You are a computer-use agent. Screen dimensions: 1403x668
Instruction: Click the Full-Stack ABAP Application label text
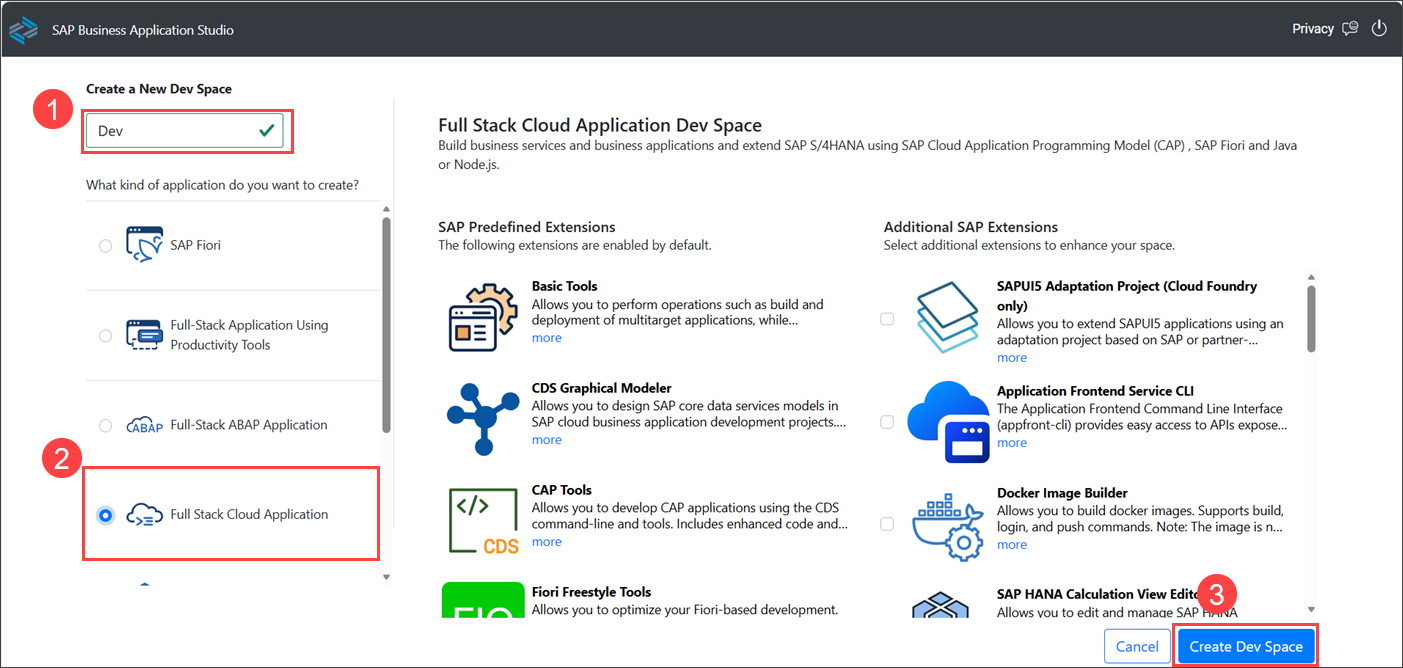pyautogui.click(x=249, y=425)
